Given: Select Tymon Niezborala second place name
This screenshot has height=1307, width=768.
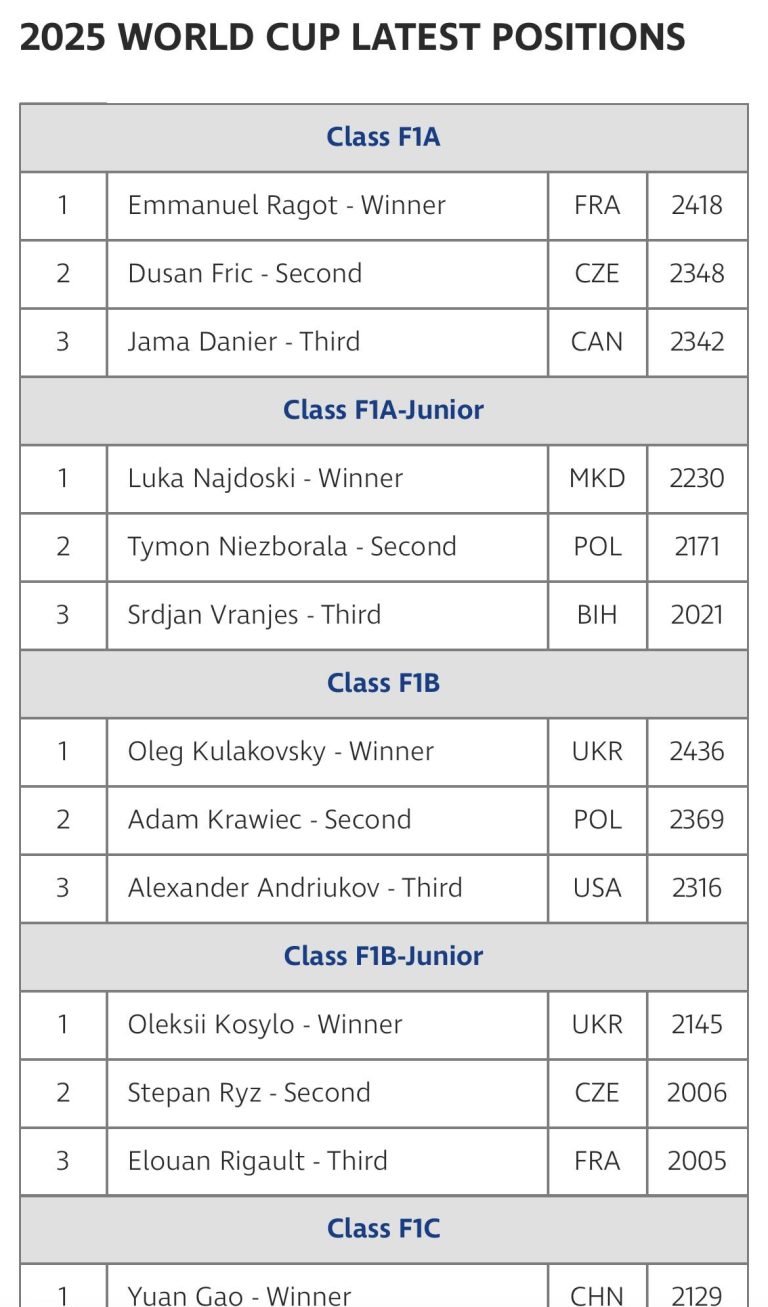Looking at the screenshot, I should (x=291, y=546).
